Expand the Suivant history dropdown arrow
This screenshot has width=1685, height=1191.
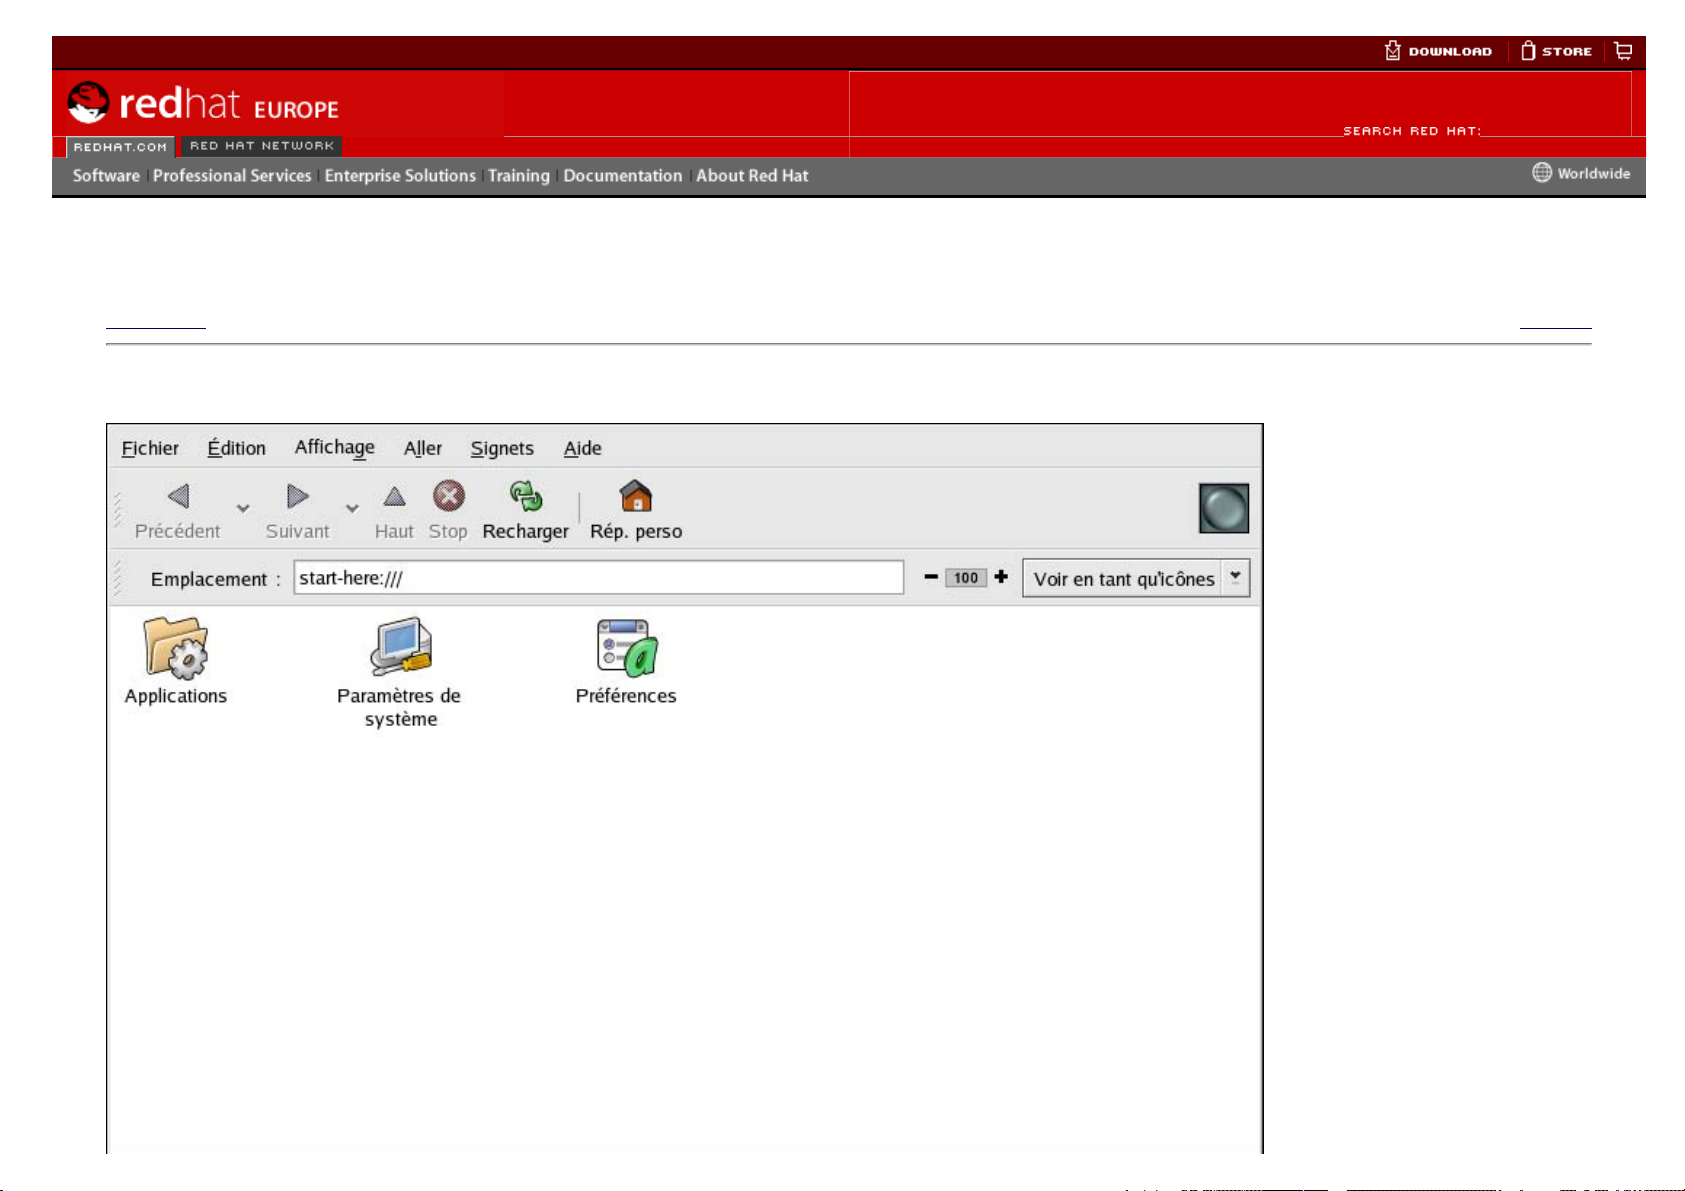(352, 509)
